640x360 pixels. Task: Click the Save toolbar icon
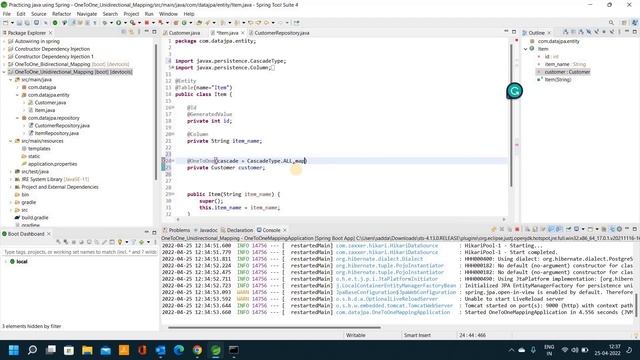pyautogui.click(x=19, y=23)
